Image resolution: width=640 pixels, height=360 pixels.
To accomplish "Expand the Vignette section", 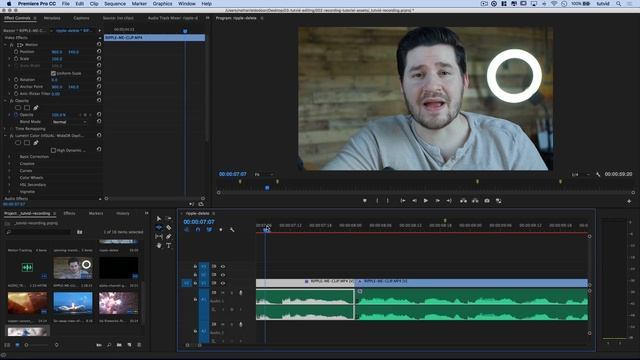I will point(9,191).
